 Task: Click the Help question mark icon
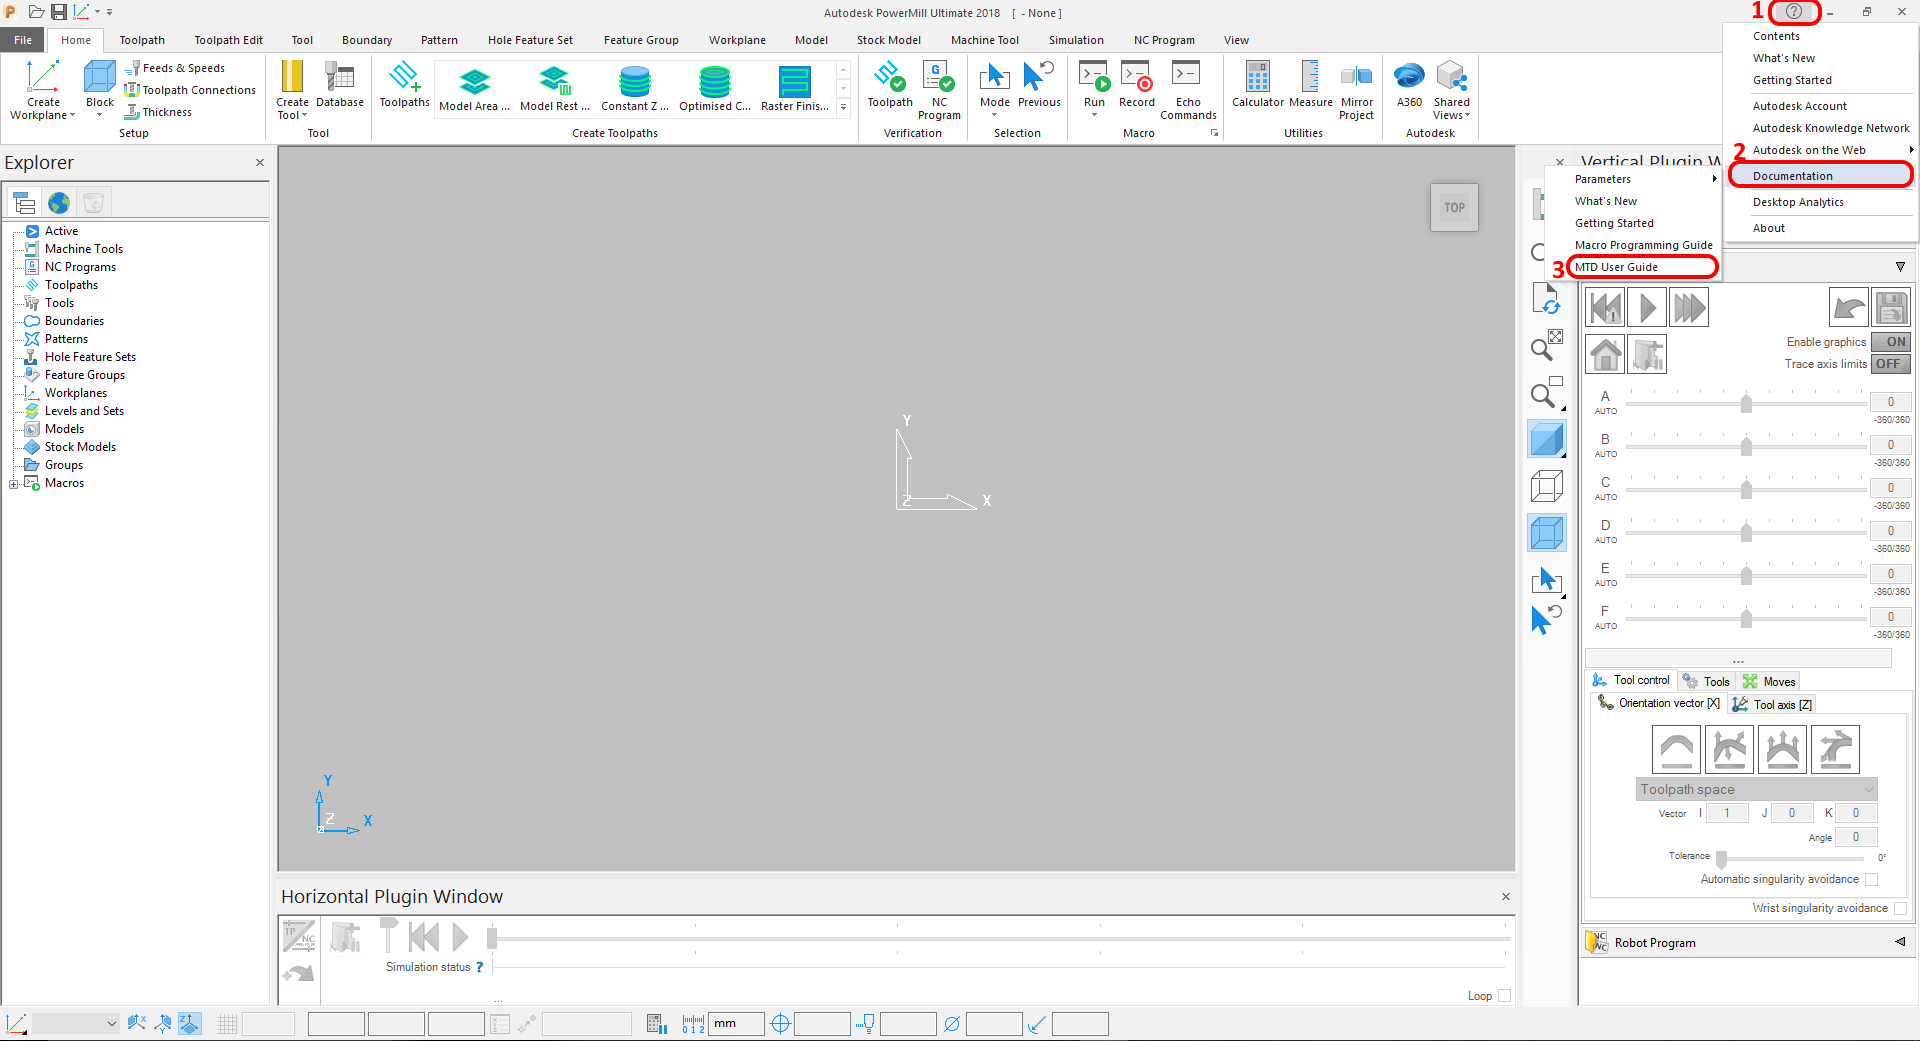coord(1794,12)
